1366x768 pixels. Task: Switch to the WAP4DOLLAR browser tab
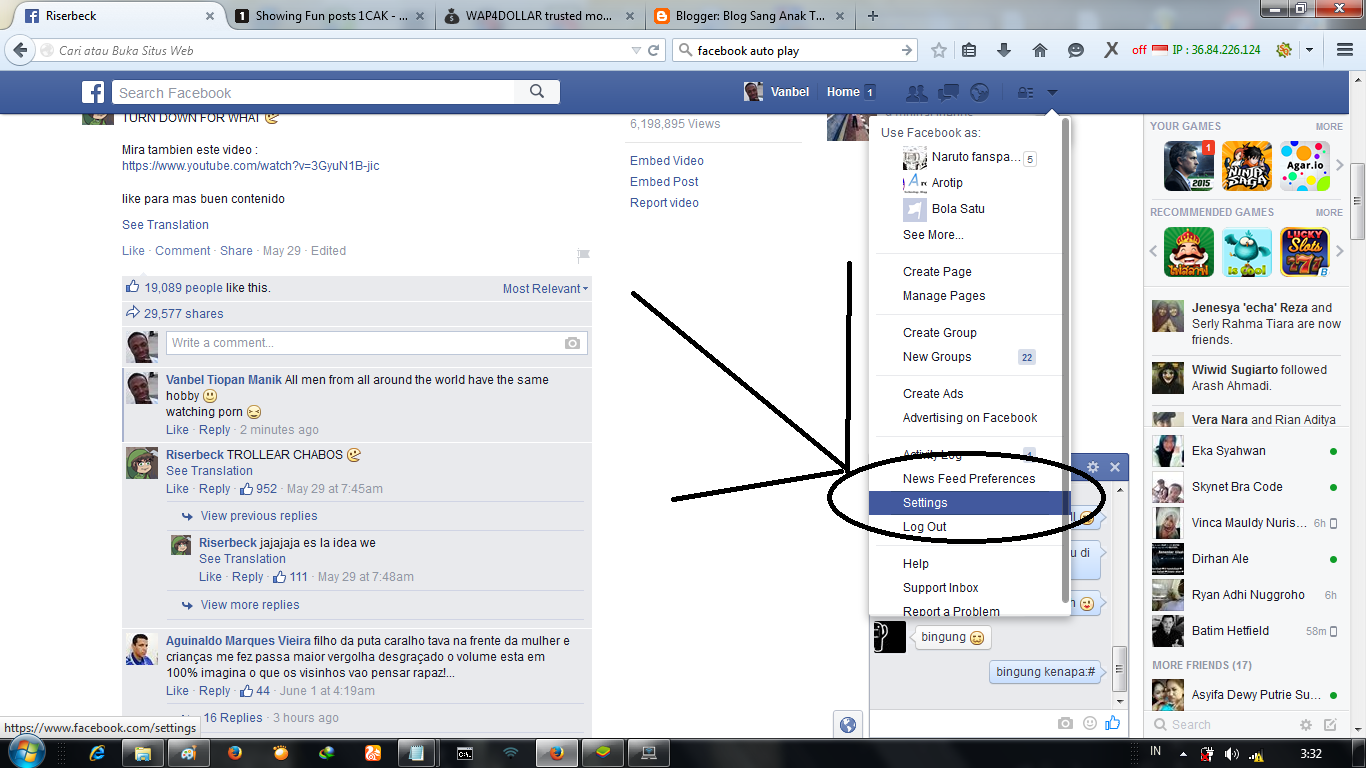click(x=538, y=16)
